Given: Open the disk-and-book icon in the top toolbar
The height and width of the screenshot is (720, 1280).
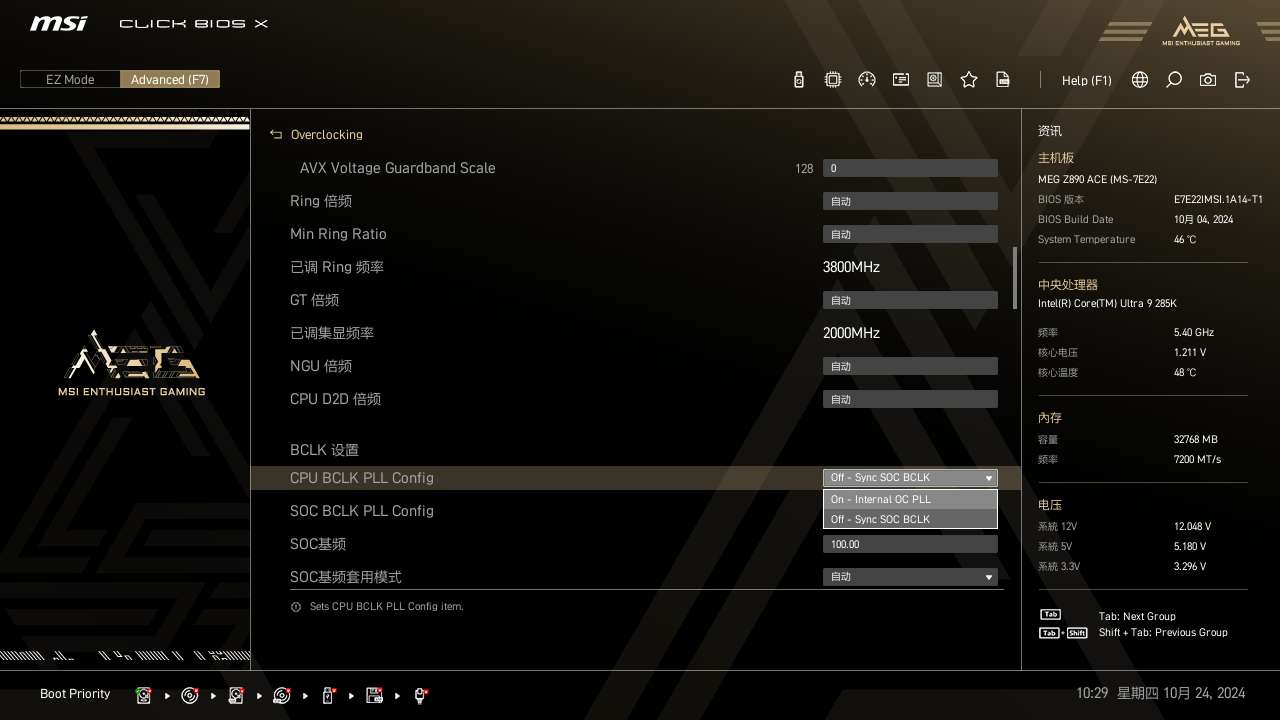Looking at the screenshot, I should point(935,80).
